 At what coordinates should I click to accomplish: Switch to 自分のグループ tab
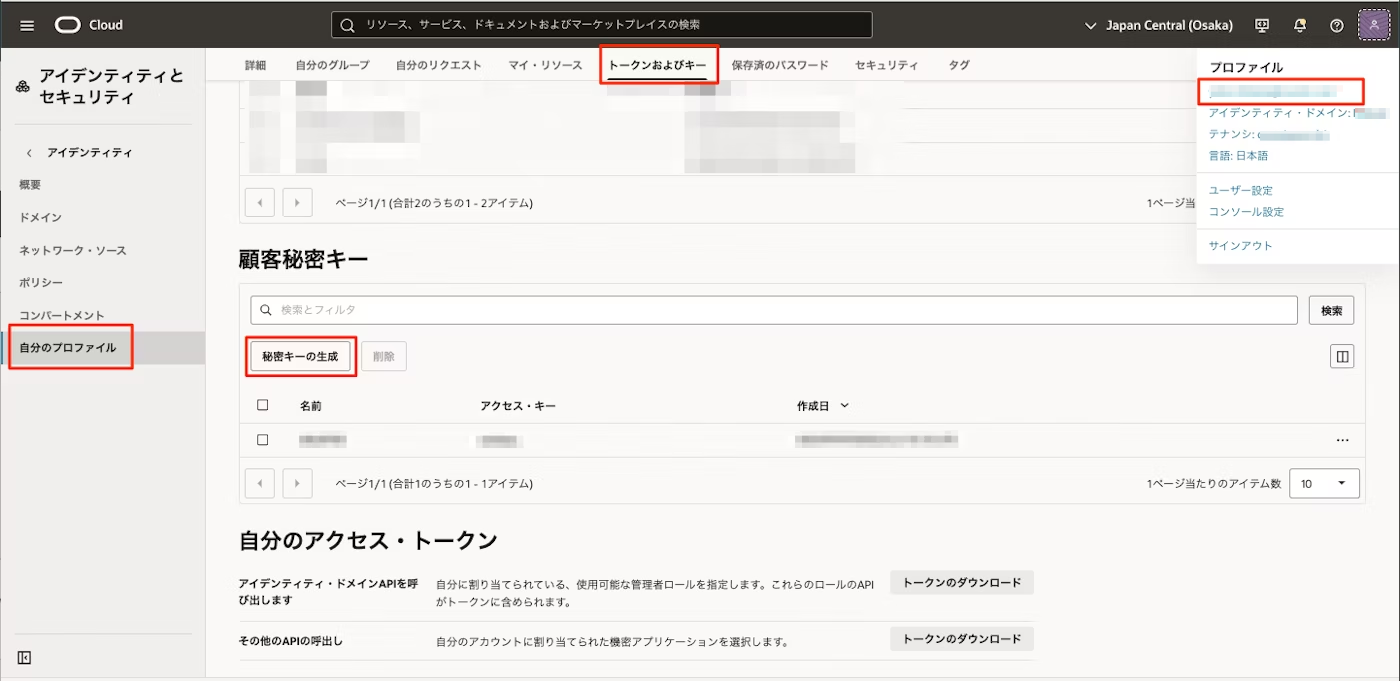[x=332, y=65]
